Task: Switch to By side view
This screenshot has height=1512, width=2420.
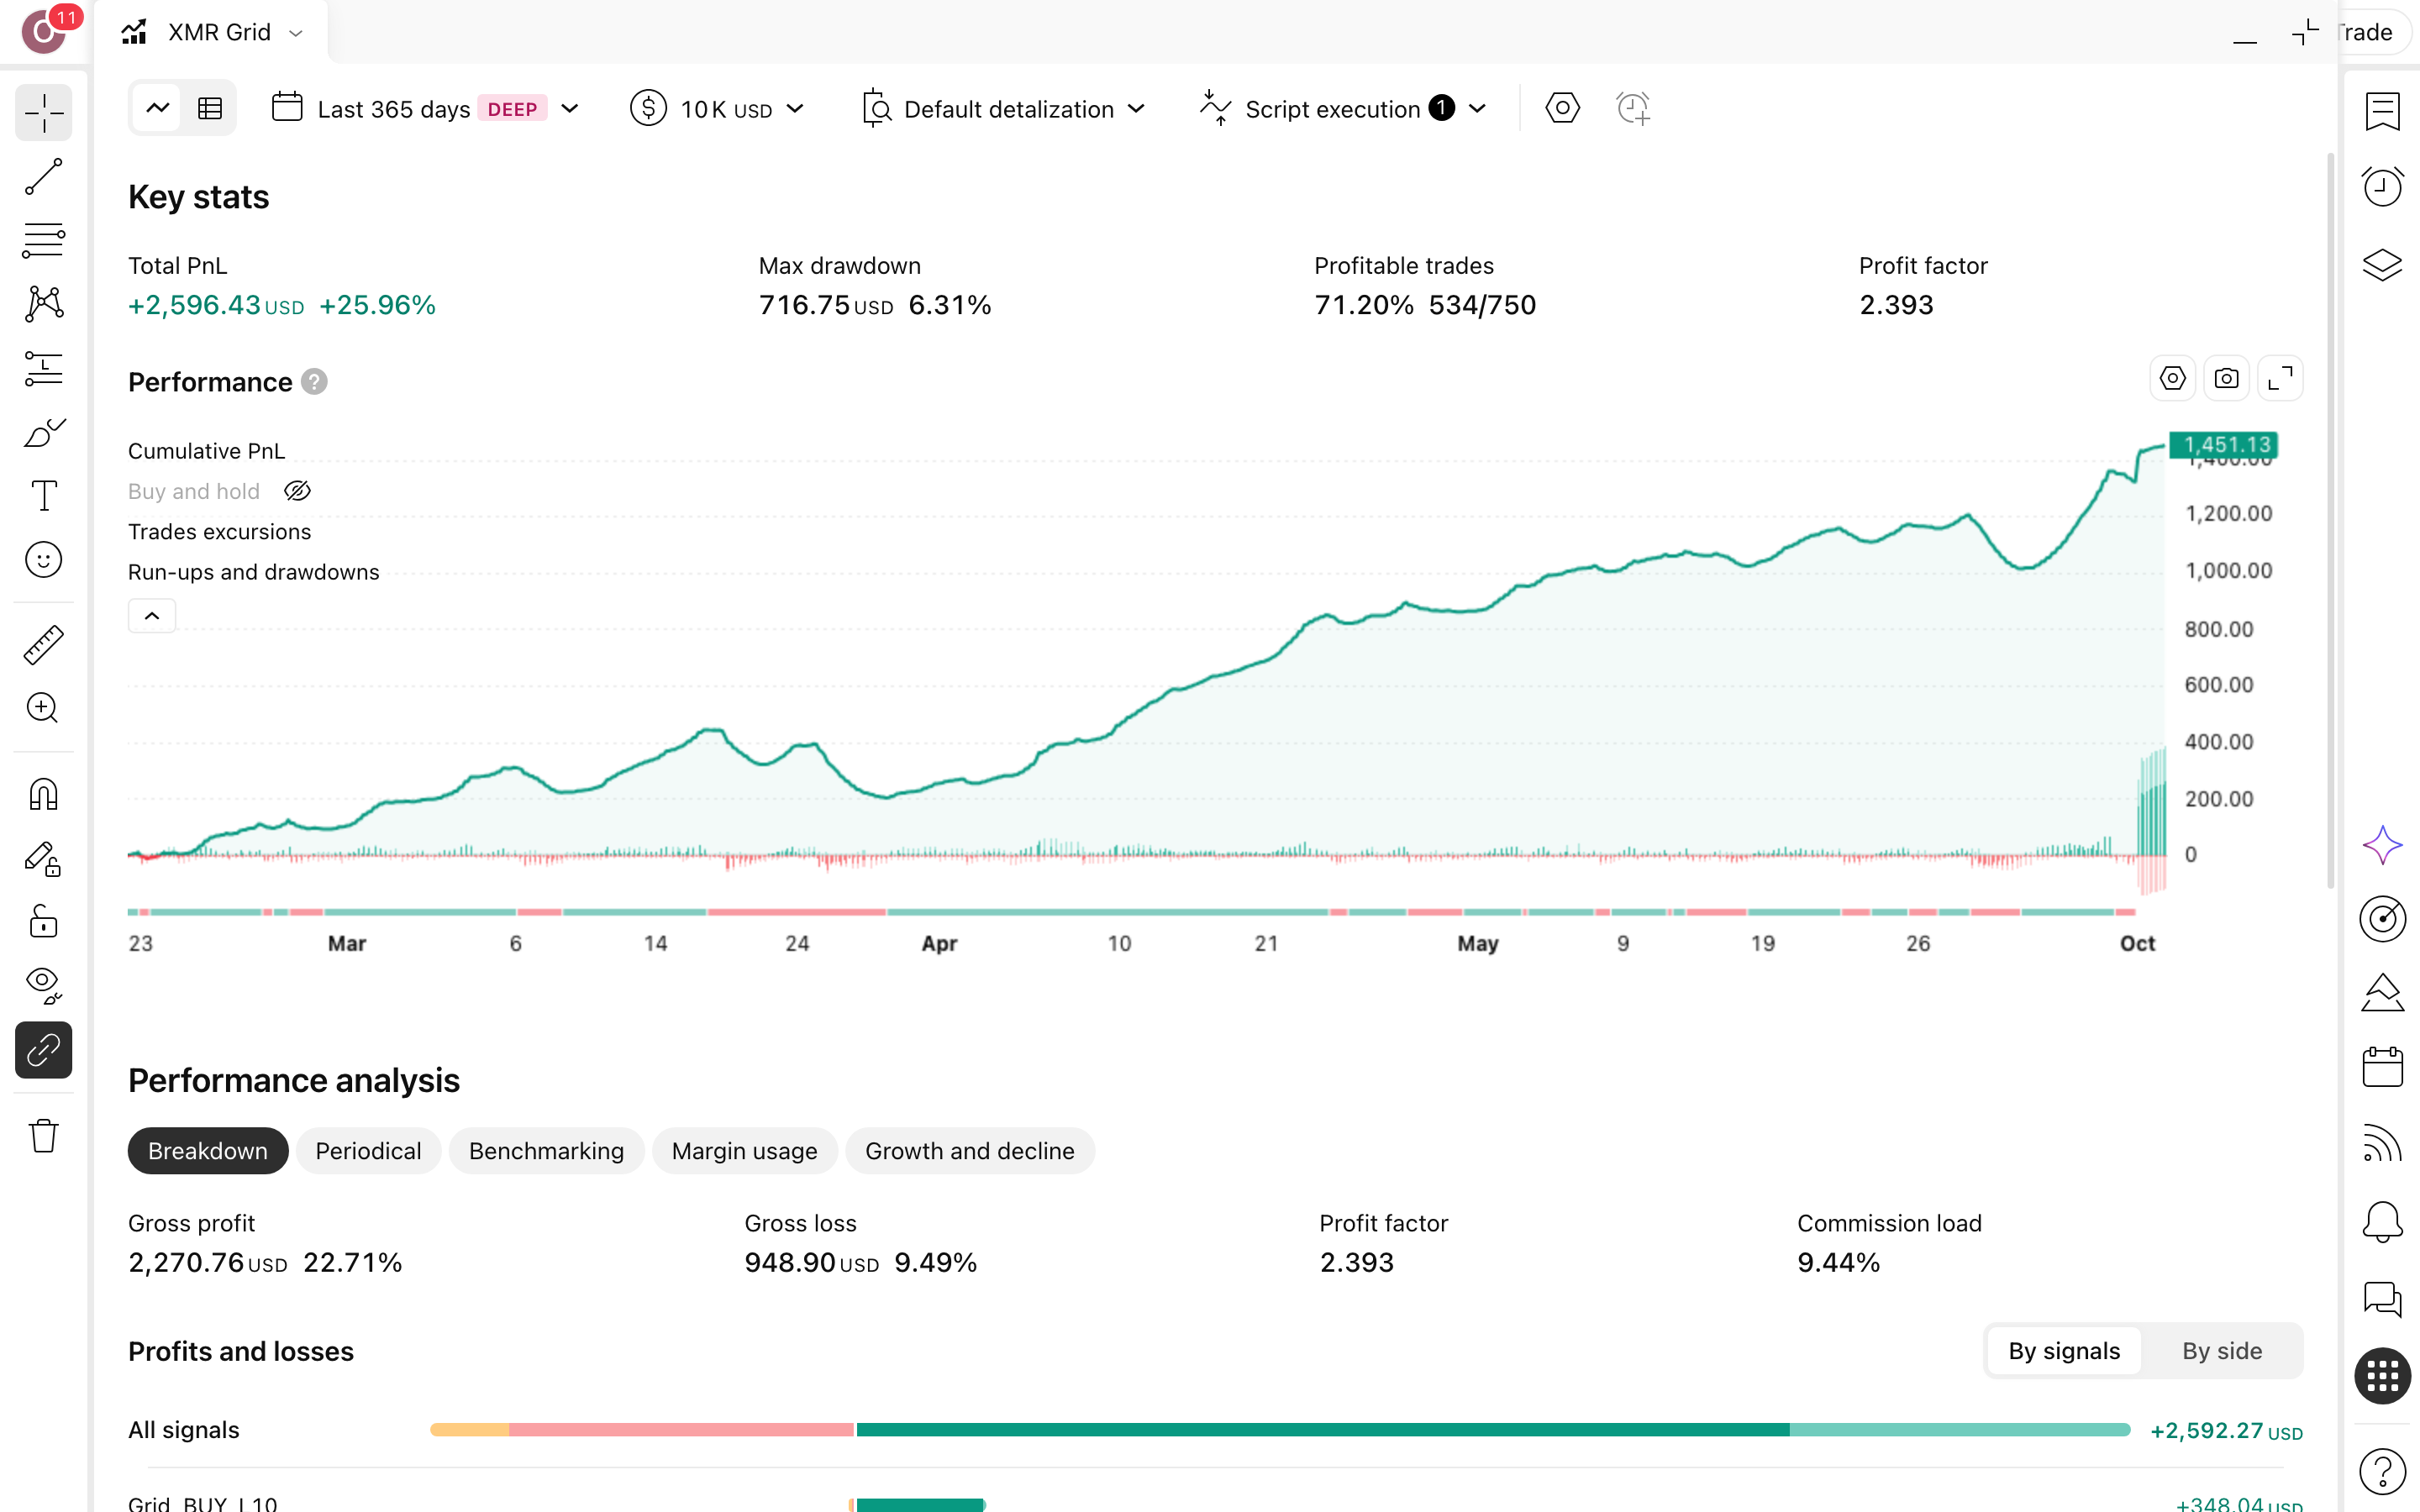Action: (x=2221, y=1351)
